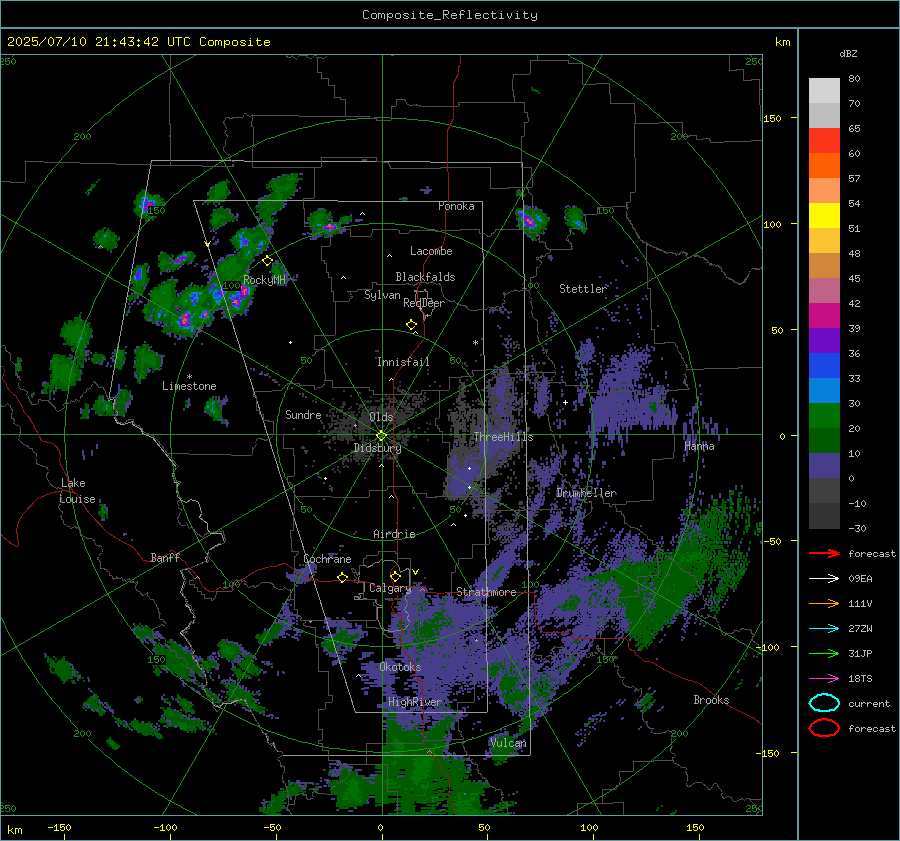This screenshot has height=841, width=900.
Task: Click the Sylvan label
Action: [382, 295]
